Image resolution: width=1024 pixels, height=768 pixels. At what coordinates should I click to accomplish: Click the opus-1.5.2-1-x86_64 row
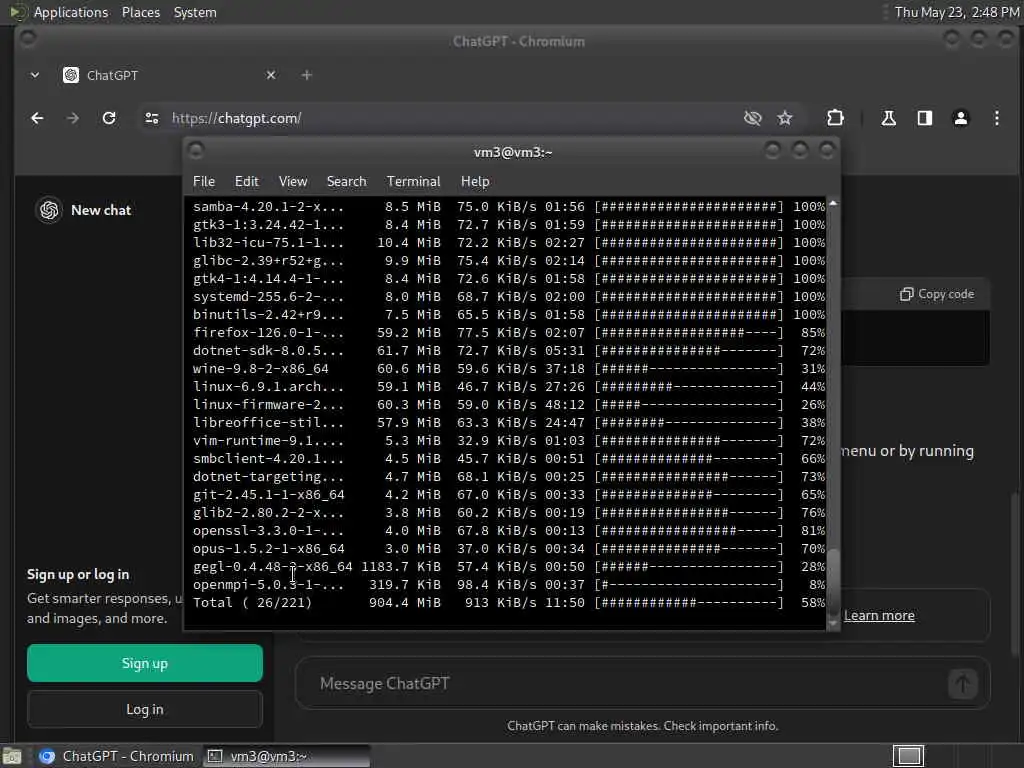509,549
